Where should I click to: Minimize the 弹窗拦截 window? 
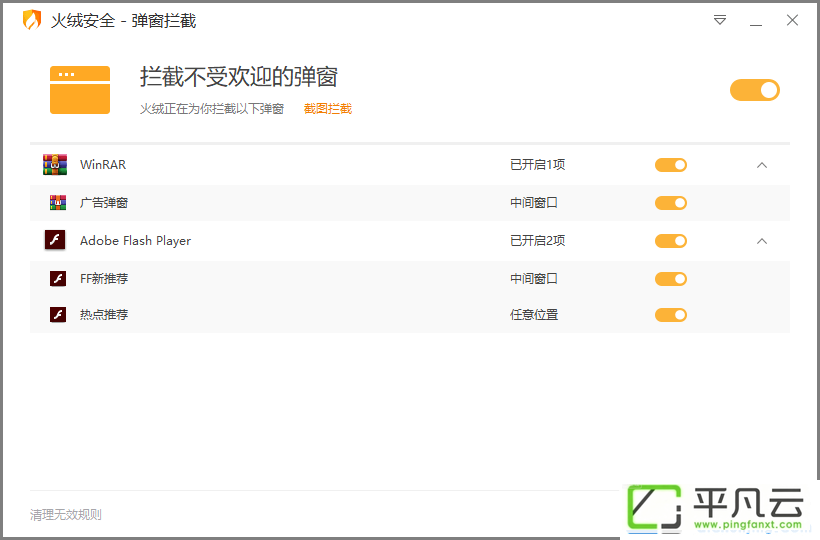(x=756, y=21)
